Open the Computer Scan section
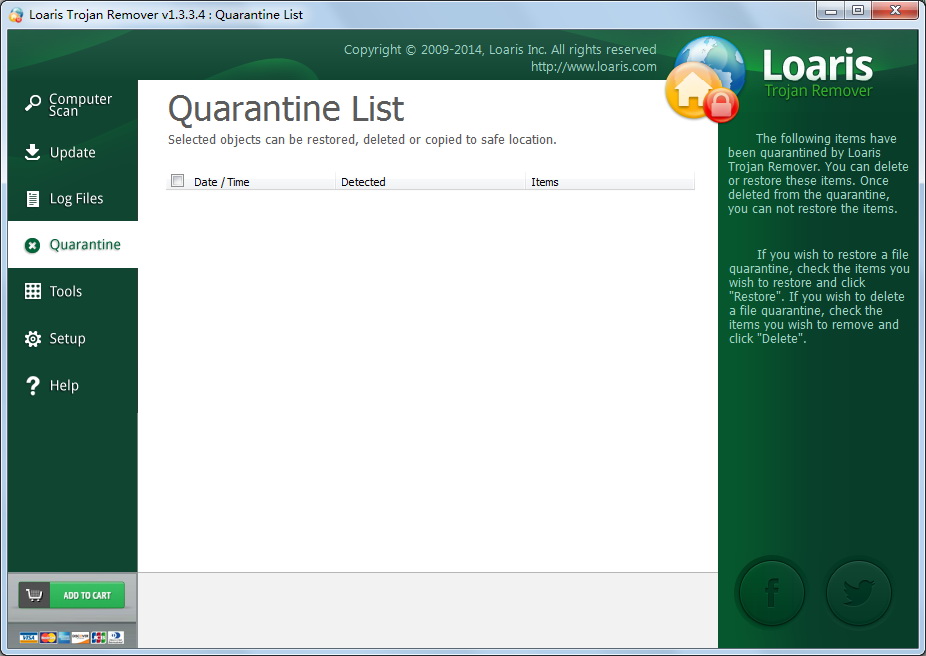Viewport: 926px width, 656px height. click(x=73, y=105)
